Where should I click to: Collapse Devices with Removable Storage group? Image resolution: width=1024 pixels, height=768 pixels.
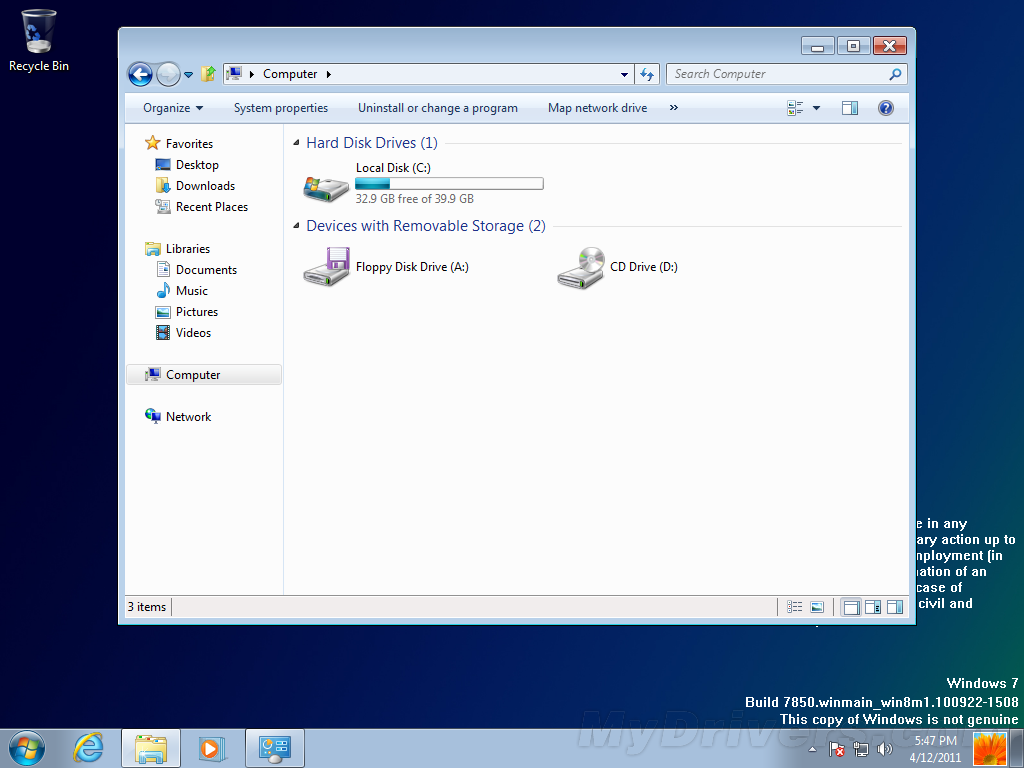[296, 226]
